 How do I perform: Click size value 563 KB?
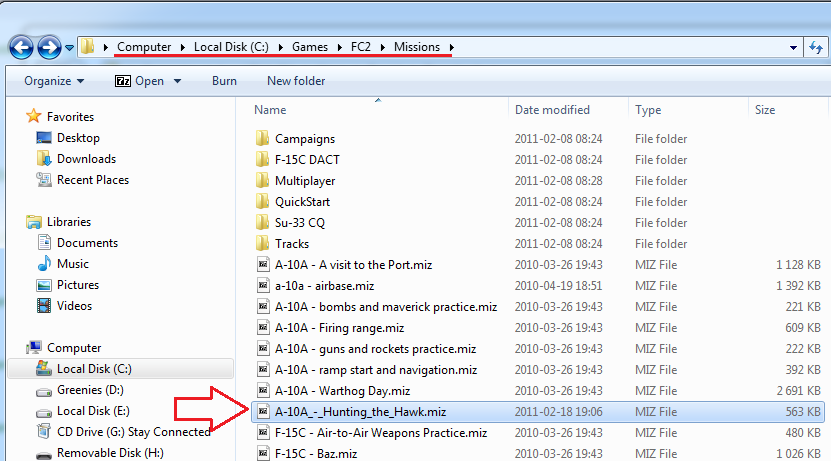[803, 412]
